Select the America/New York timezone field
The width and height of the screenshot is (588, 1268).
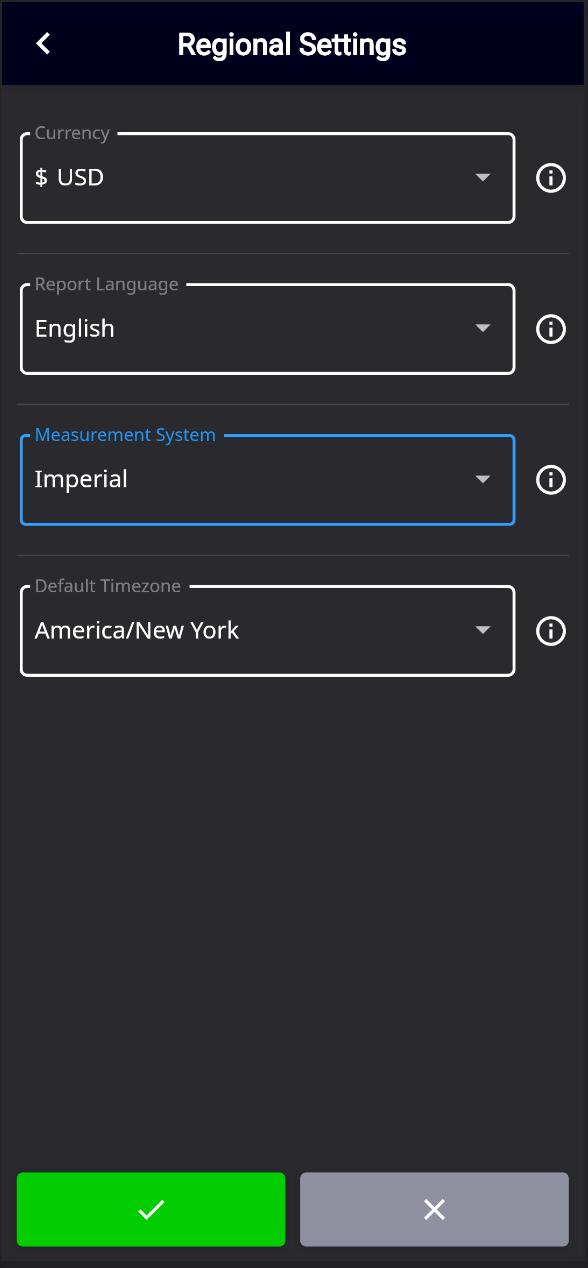pos(268,631)
